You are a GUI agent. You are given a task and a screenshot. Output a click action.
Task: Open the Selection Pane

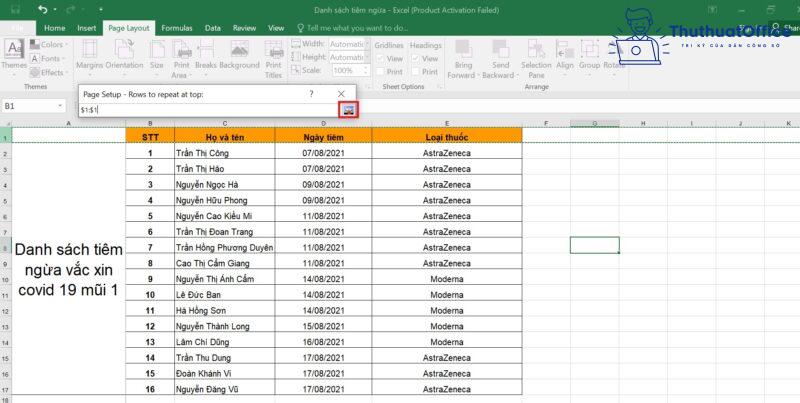536,59
